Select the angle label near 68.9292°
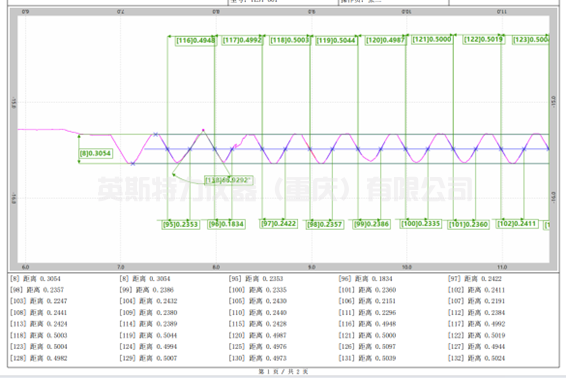566x378 pixels. click(228, 180)
